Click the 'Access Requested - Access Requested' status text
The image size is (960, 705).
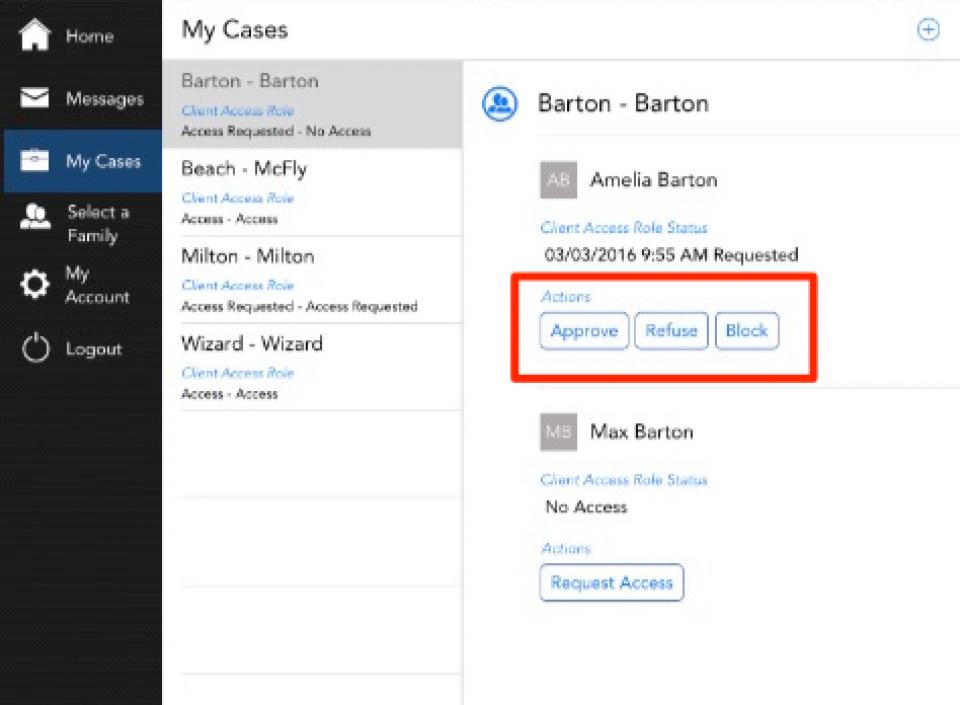299,306
